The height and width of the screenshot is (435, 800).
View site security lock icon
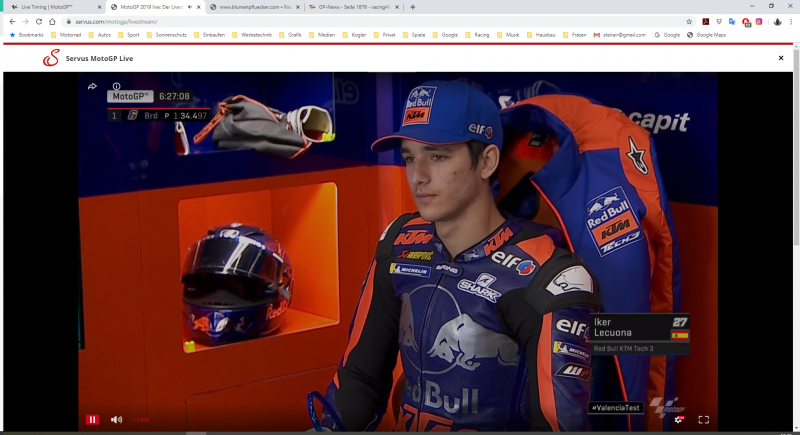pyautogui.click(x=68, y=21)
